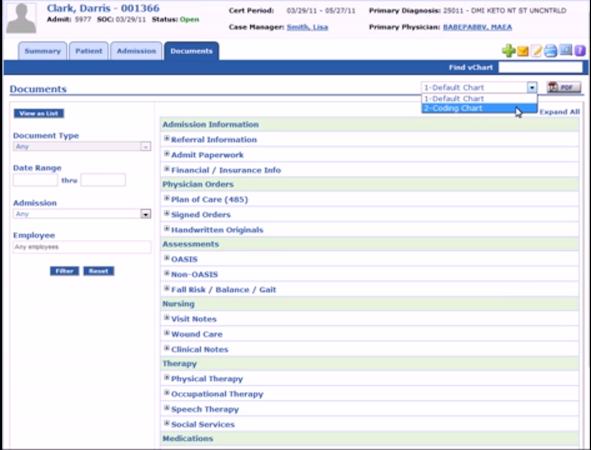
Task: Click the green plus add icon
Action: (x=508, y=51)
